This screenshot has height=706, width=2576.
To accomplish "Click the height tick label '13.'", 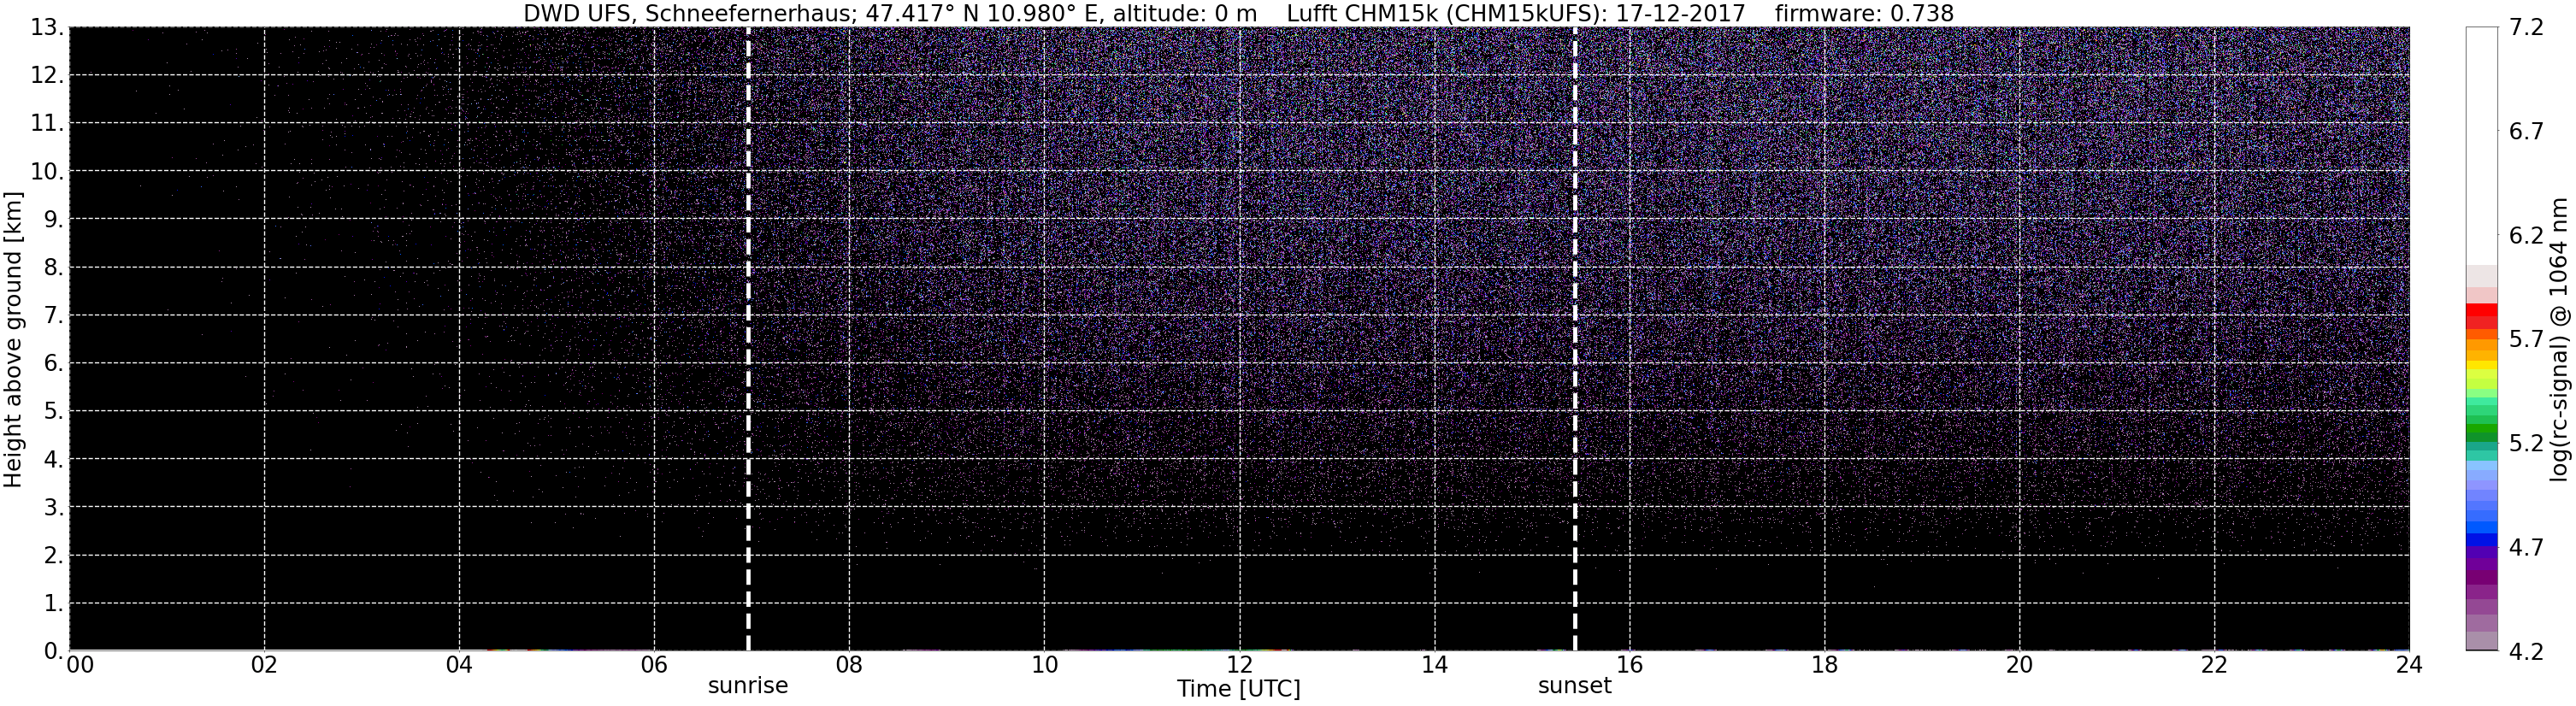I will coord(47,28).
